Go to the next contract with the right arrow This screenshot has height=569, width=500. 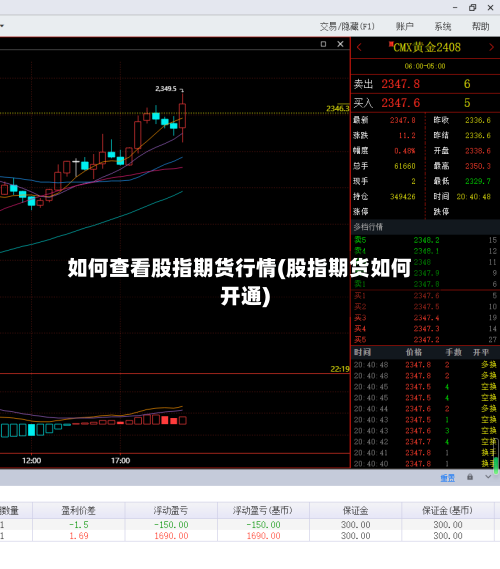coord(491,47)
